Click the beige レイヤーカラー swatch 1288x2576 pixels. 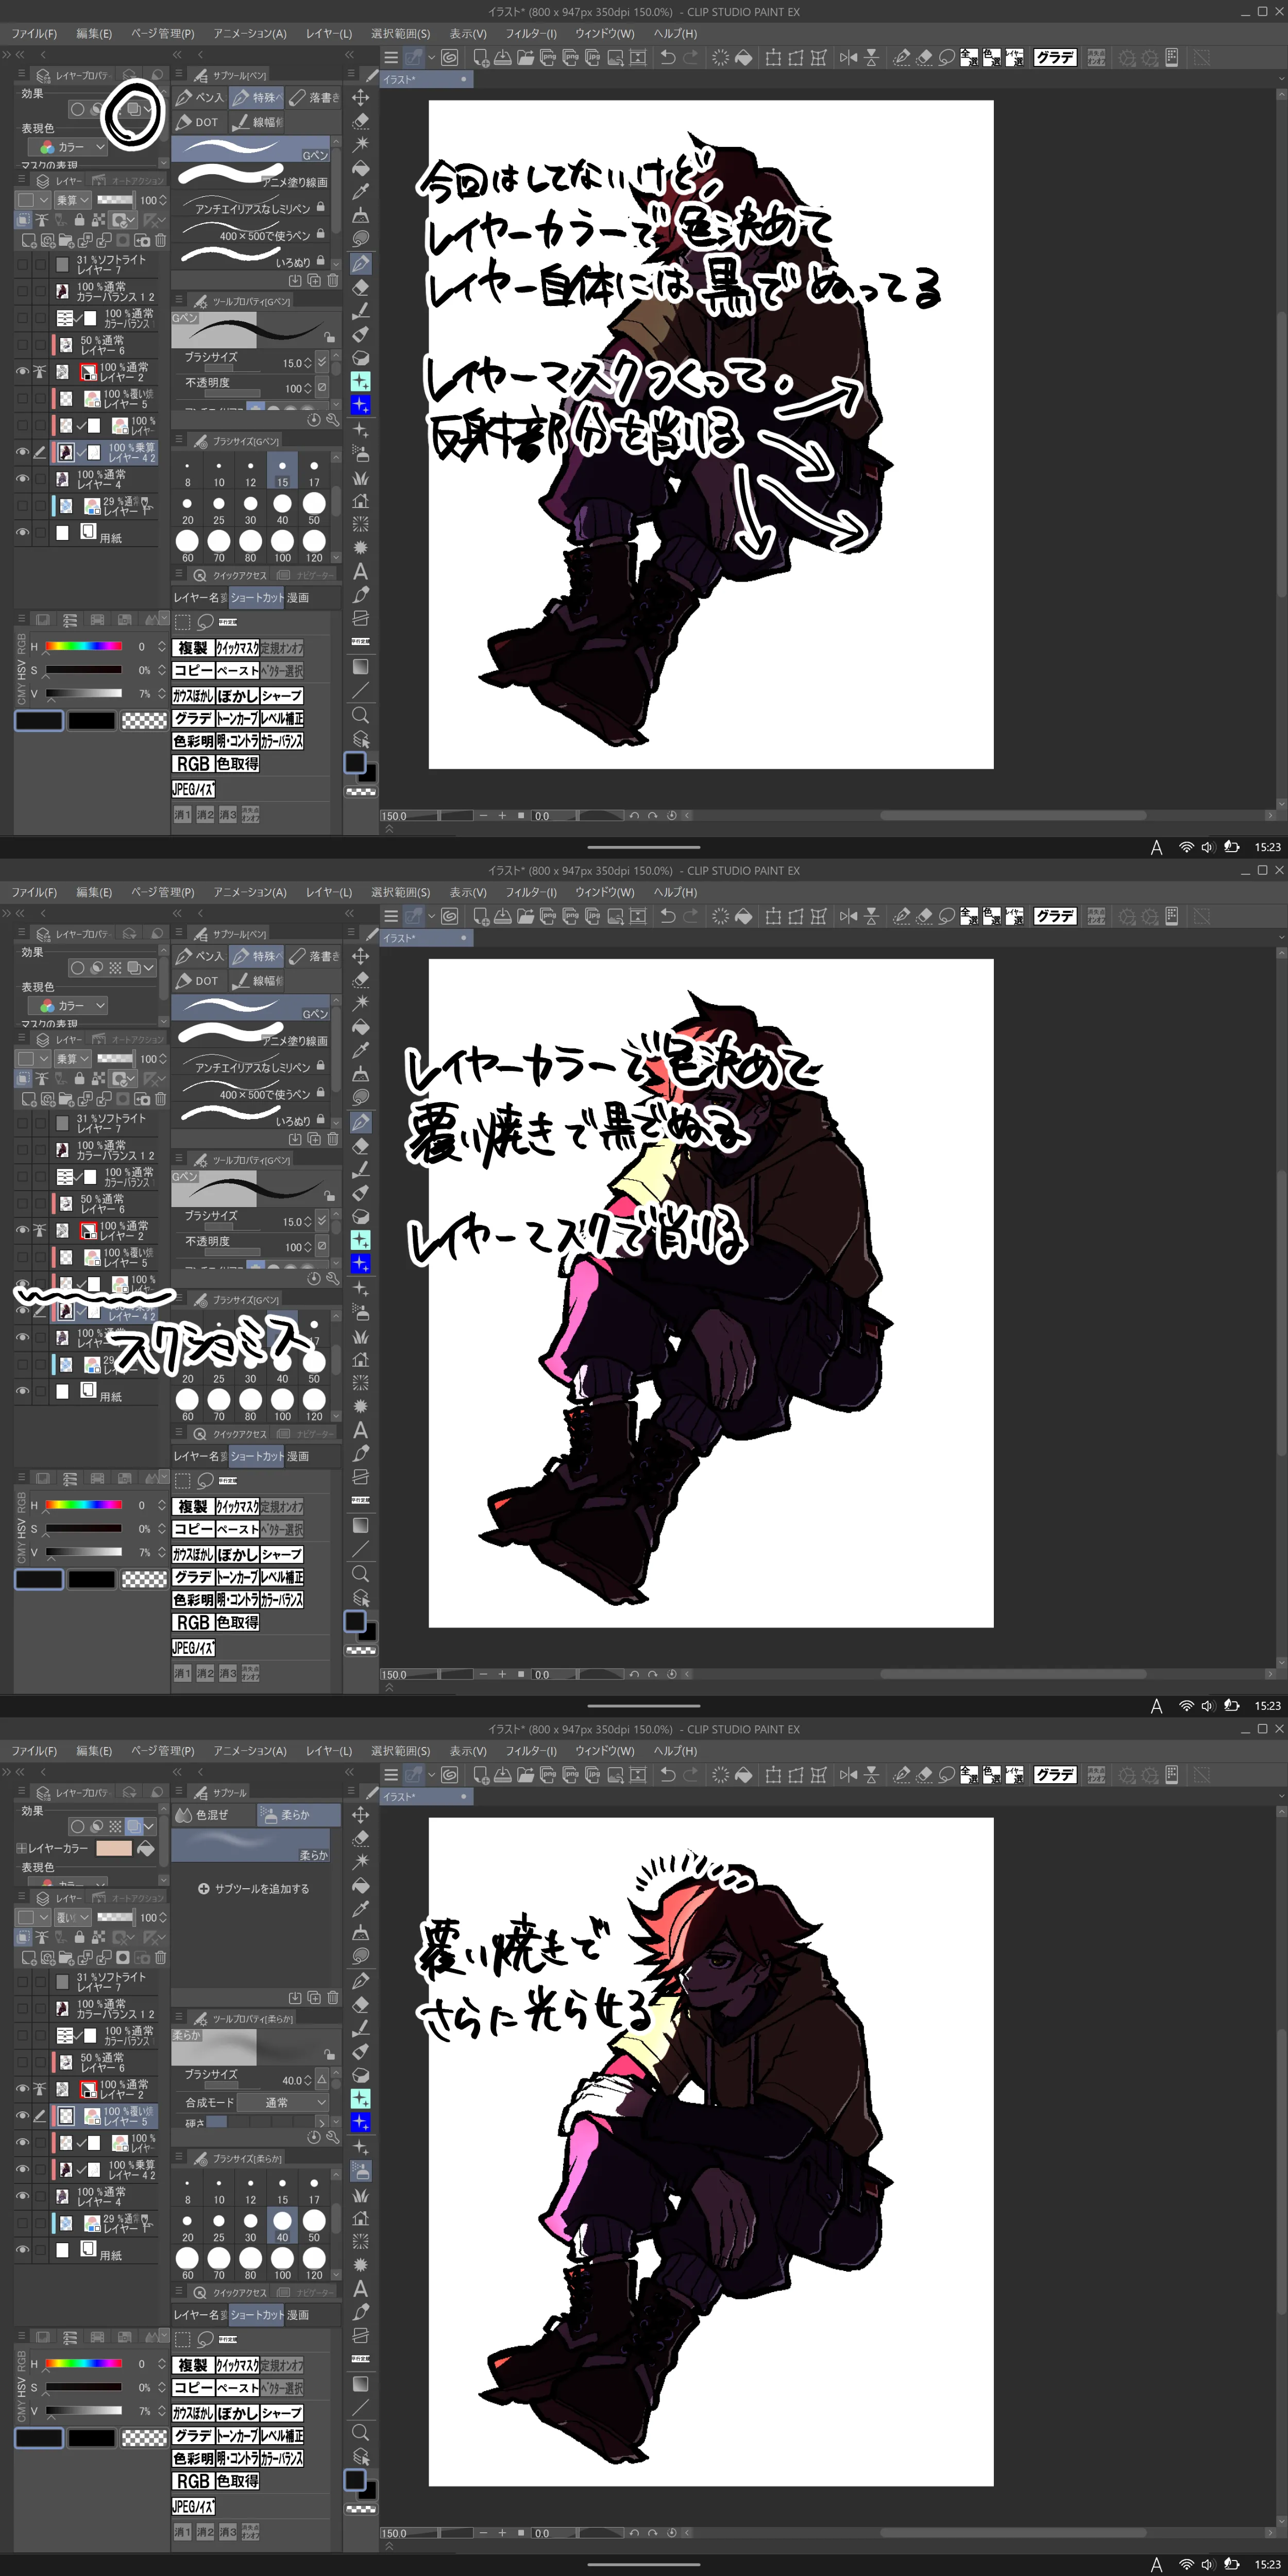click(x=113, y=1848)
